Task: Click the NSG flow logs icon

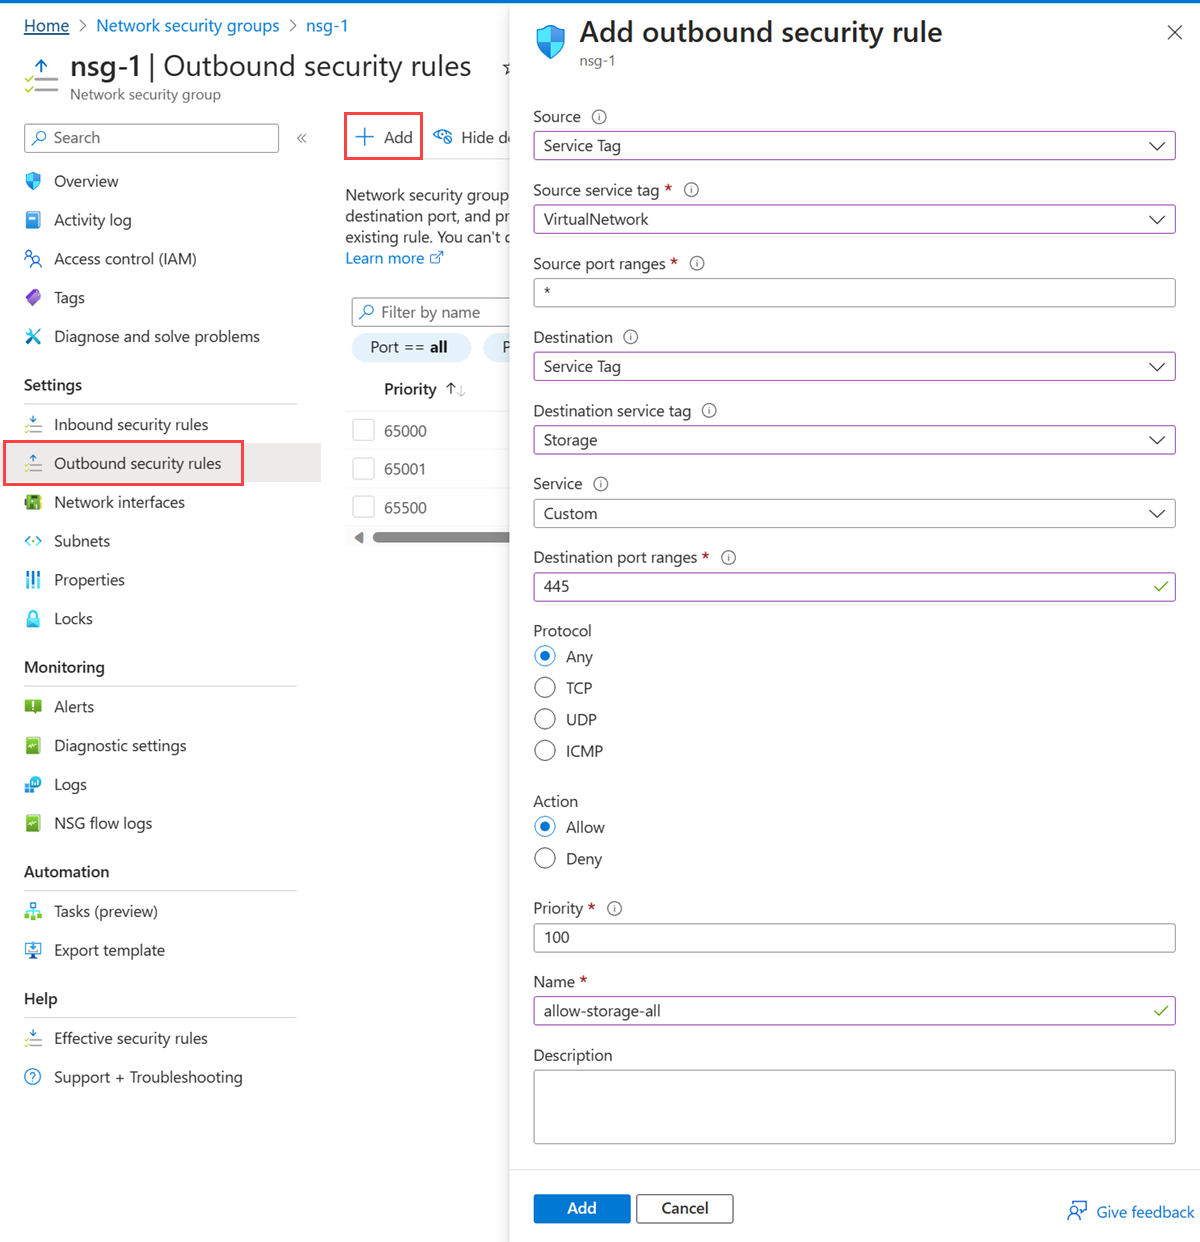Action: pos(33,823)
